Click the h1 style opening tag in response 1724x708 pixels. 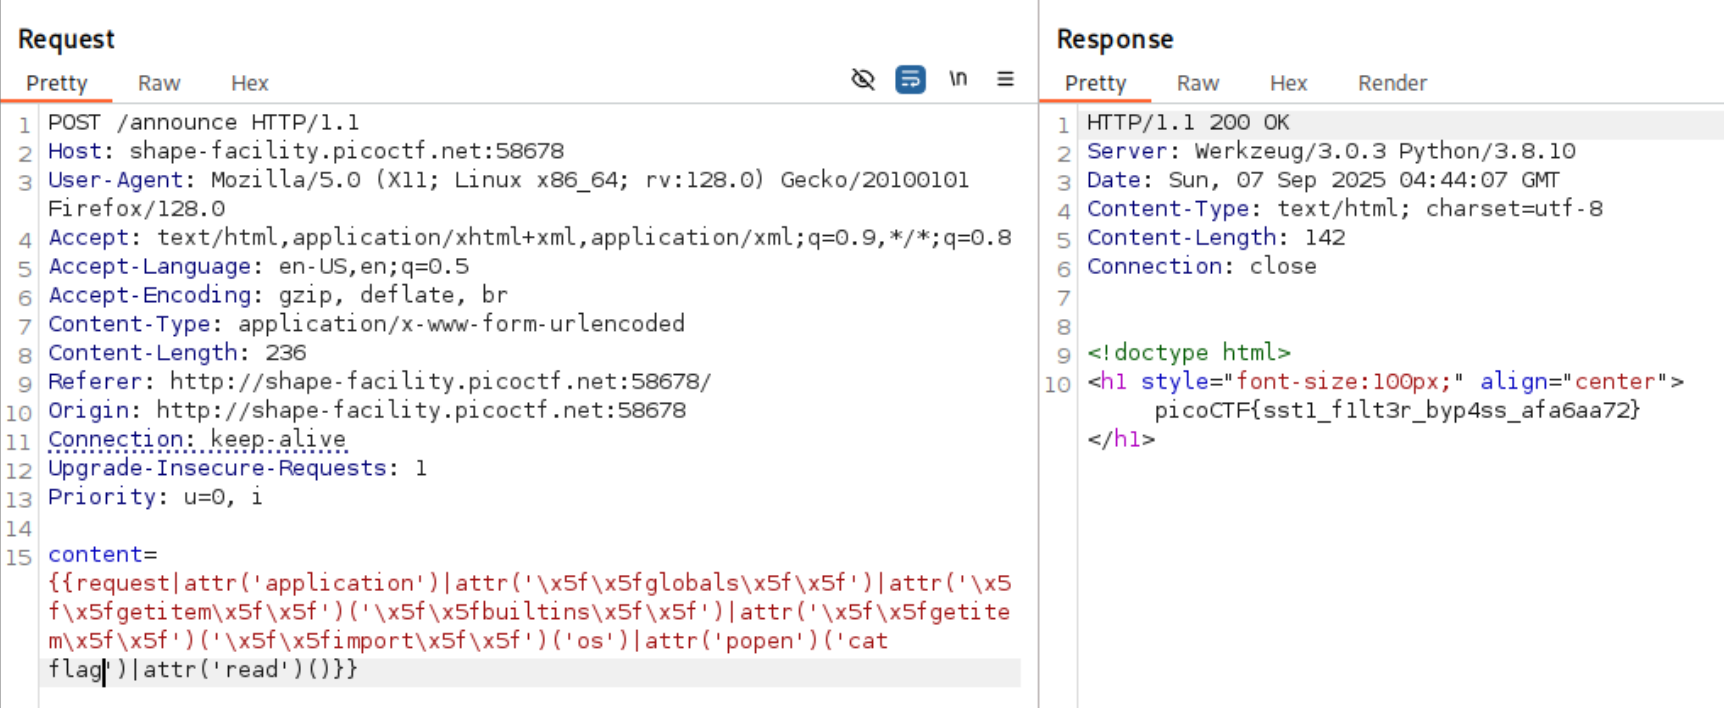click(1386, 381)
